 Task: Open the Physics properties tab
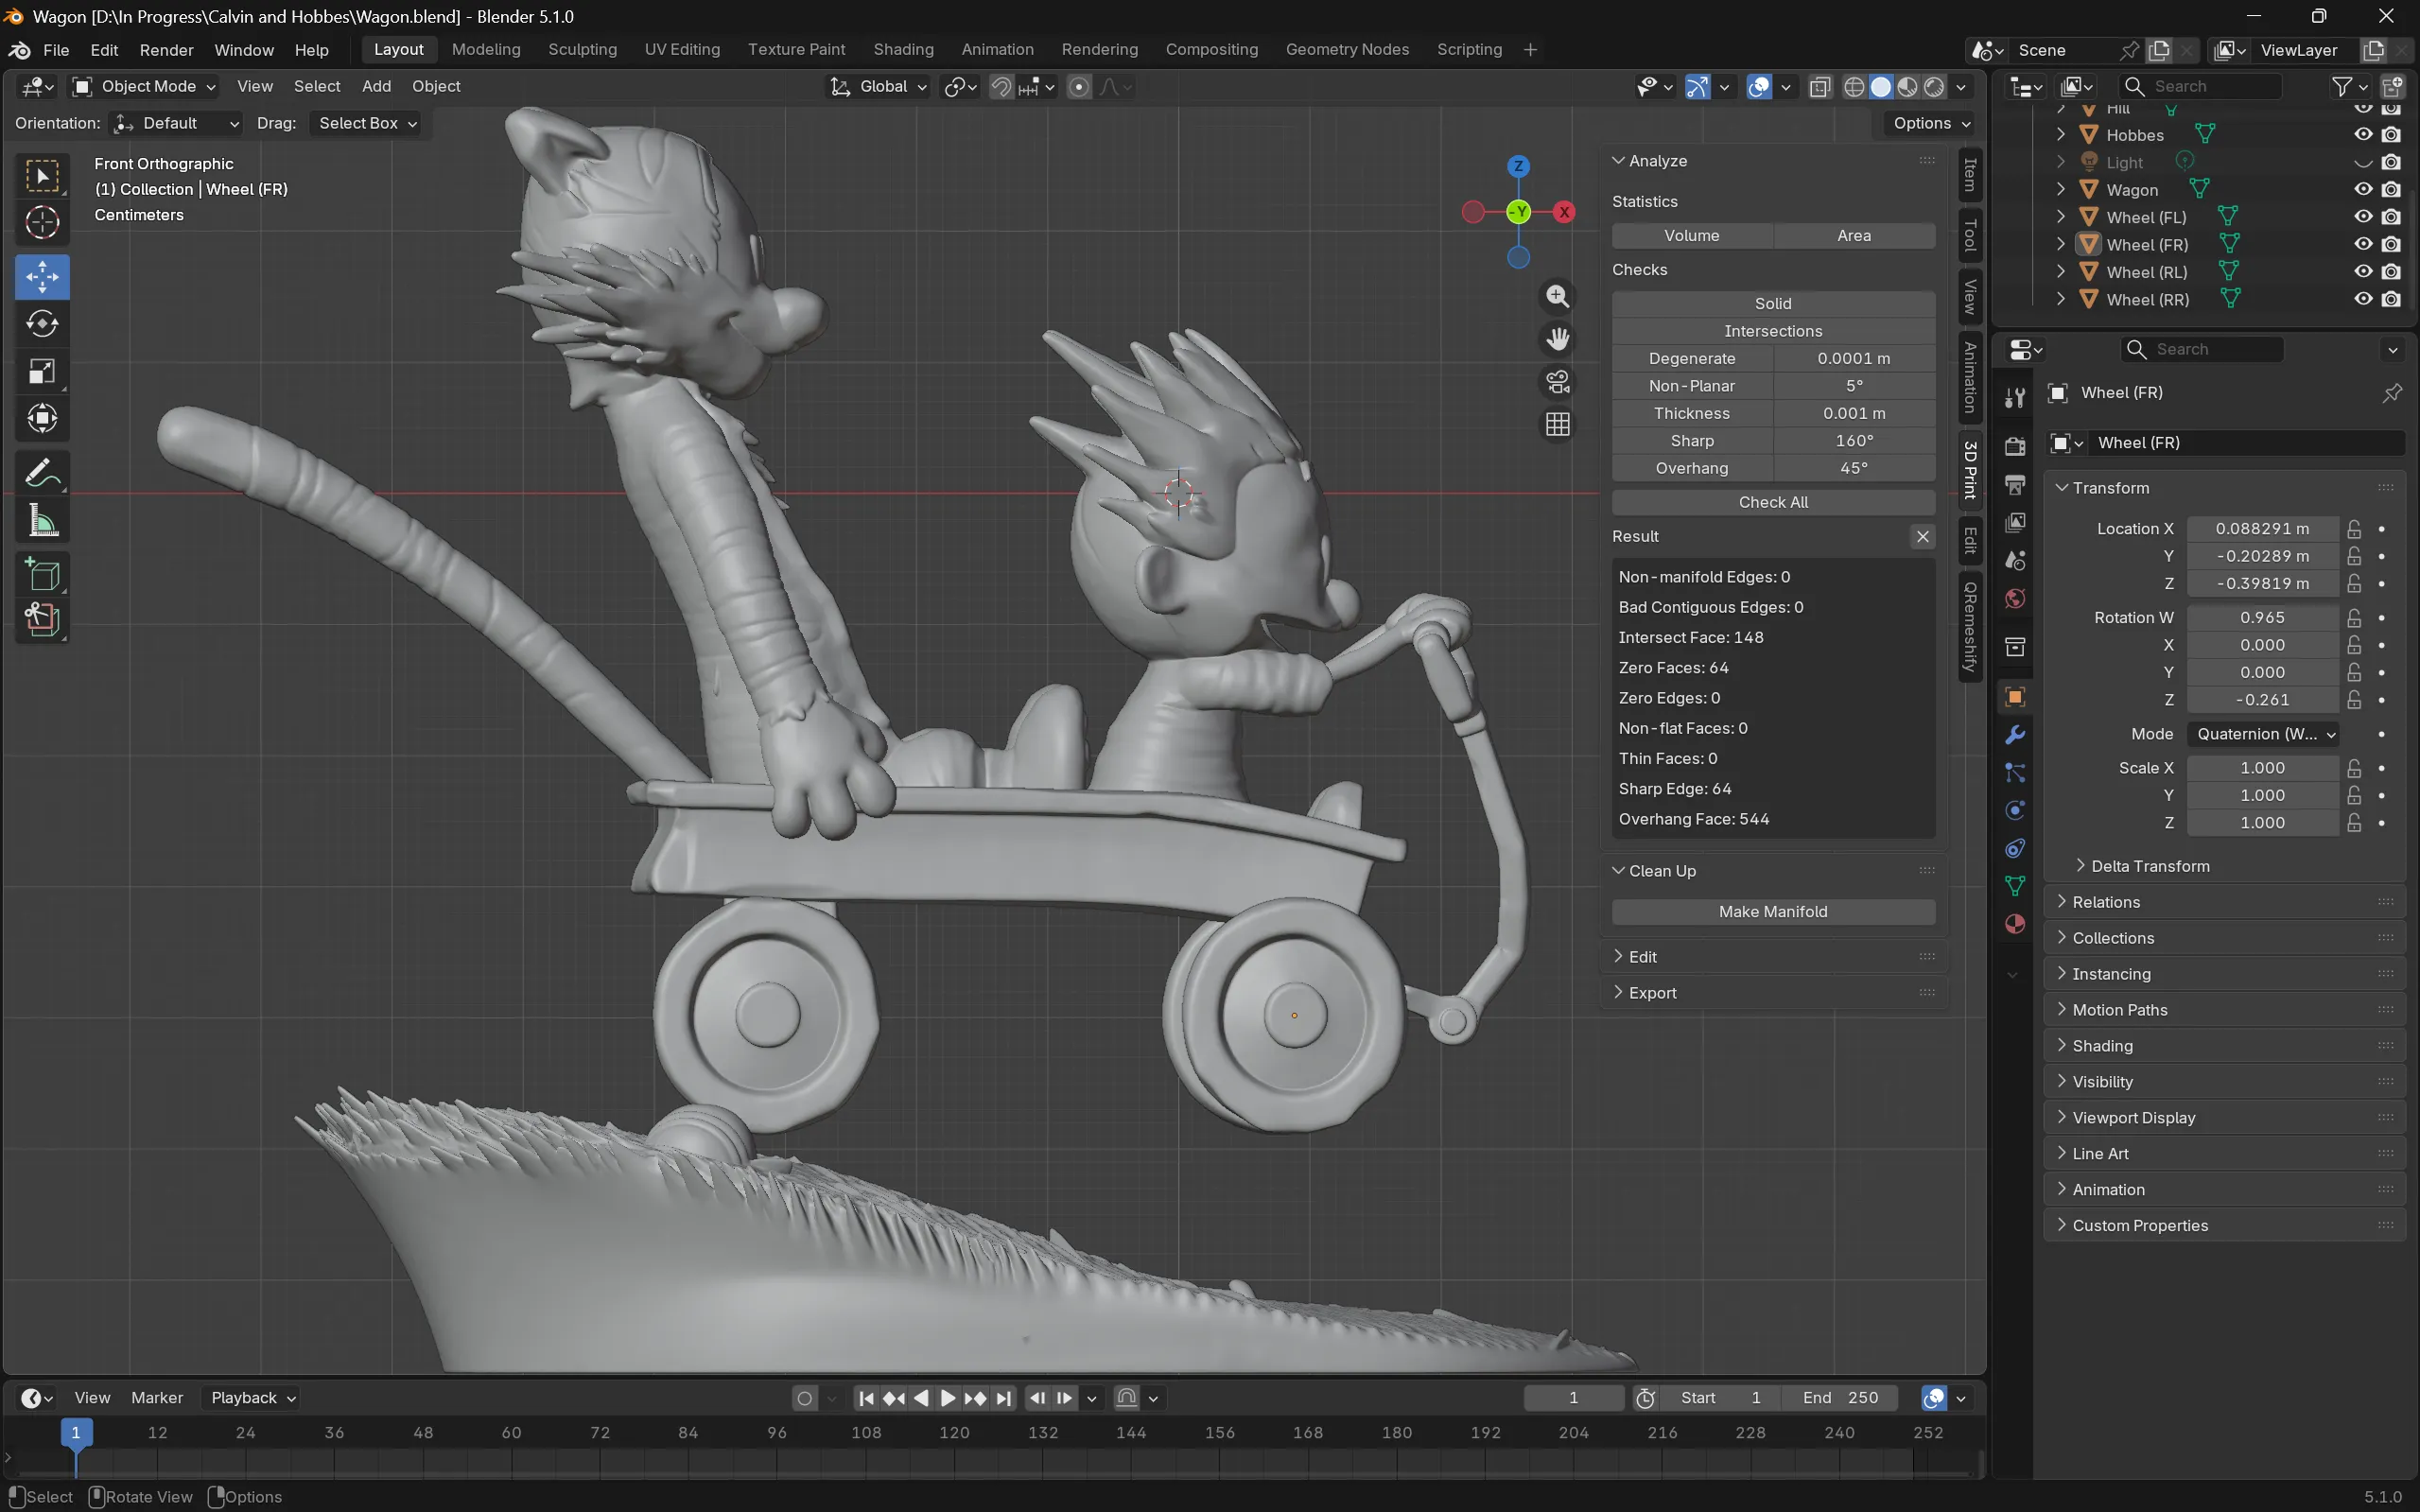(x=2015, y=811)
